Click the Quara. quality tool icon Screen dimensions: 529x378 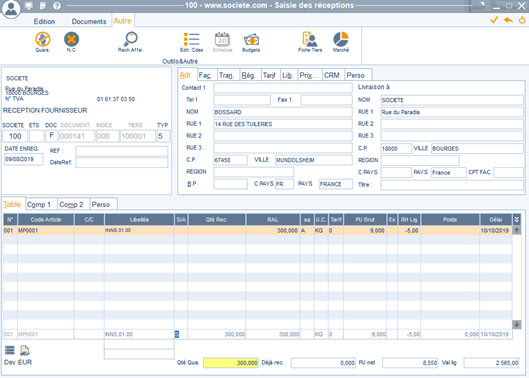(x=43, y=39)
